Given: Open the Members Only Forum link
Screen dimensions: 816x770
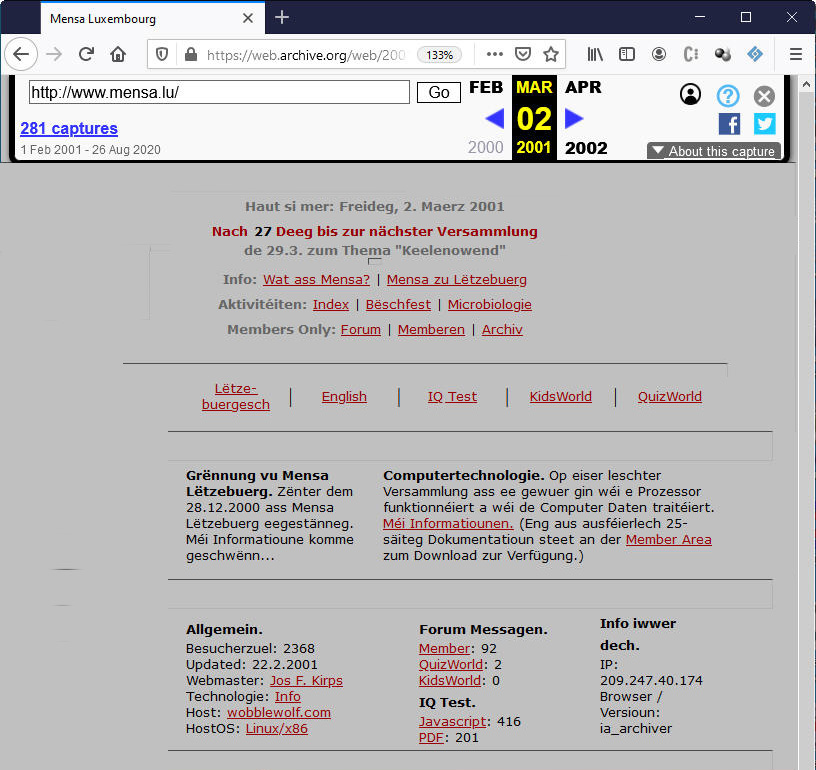Looking at the screenshot, I should click(361, 329).
